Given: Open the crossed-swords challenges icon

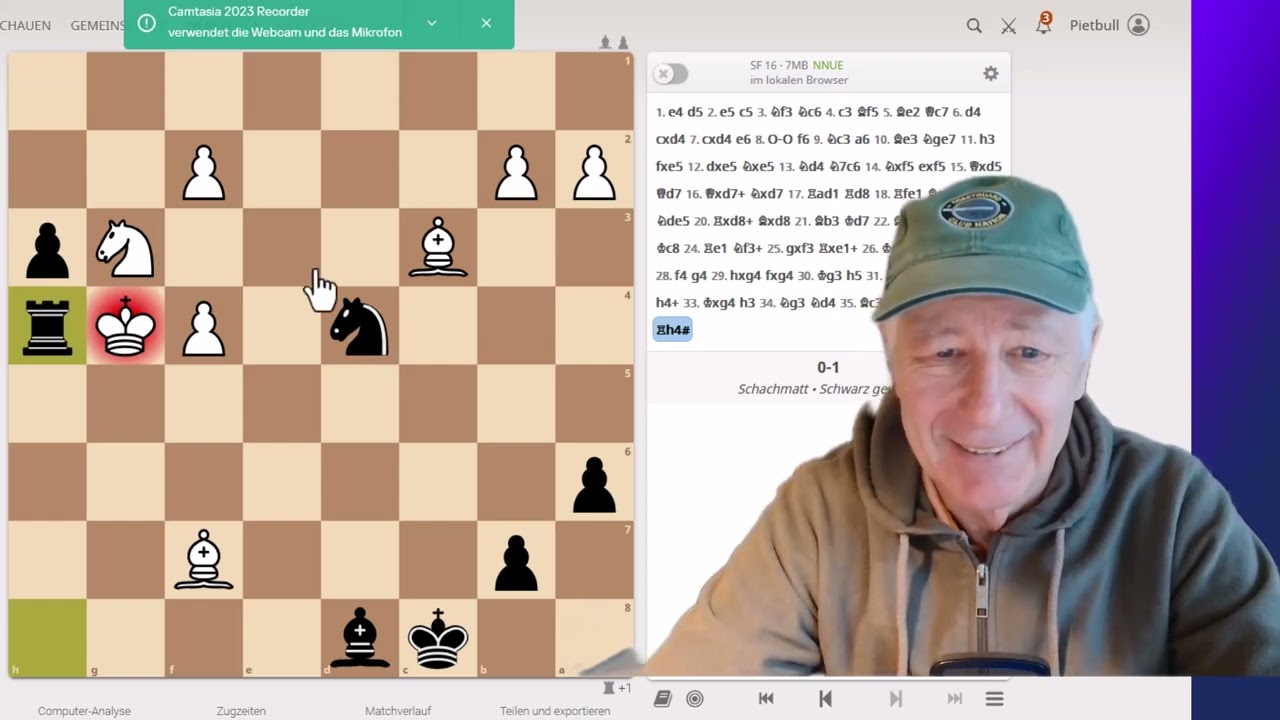Looking at the screenshot, I should click(x=1008, y=26).
